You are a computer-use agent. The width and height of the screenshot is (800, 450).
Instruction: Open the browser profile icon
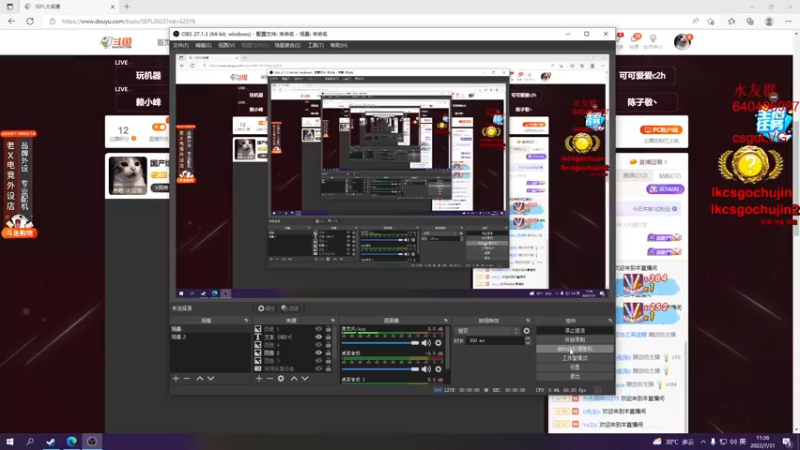[769, 21]
